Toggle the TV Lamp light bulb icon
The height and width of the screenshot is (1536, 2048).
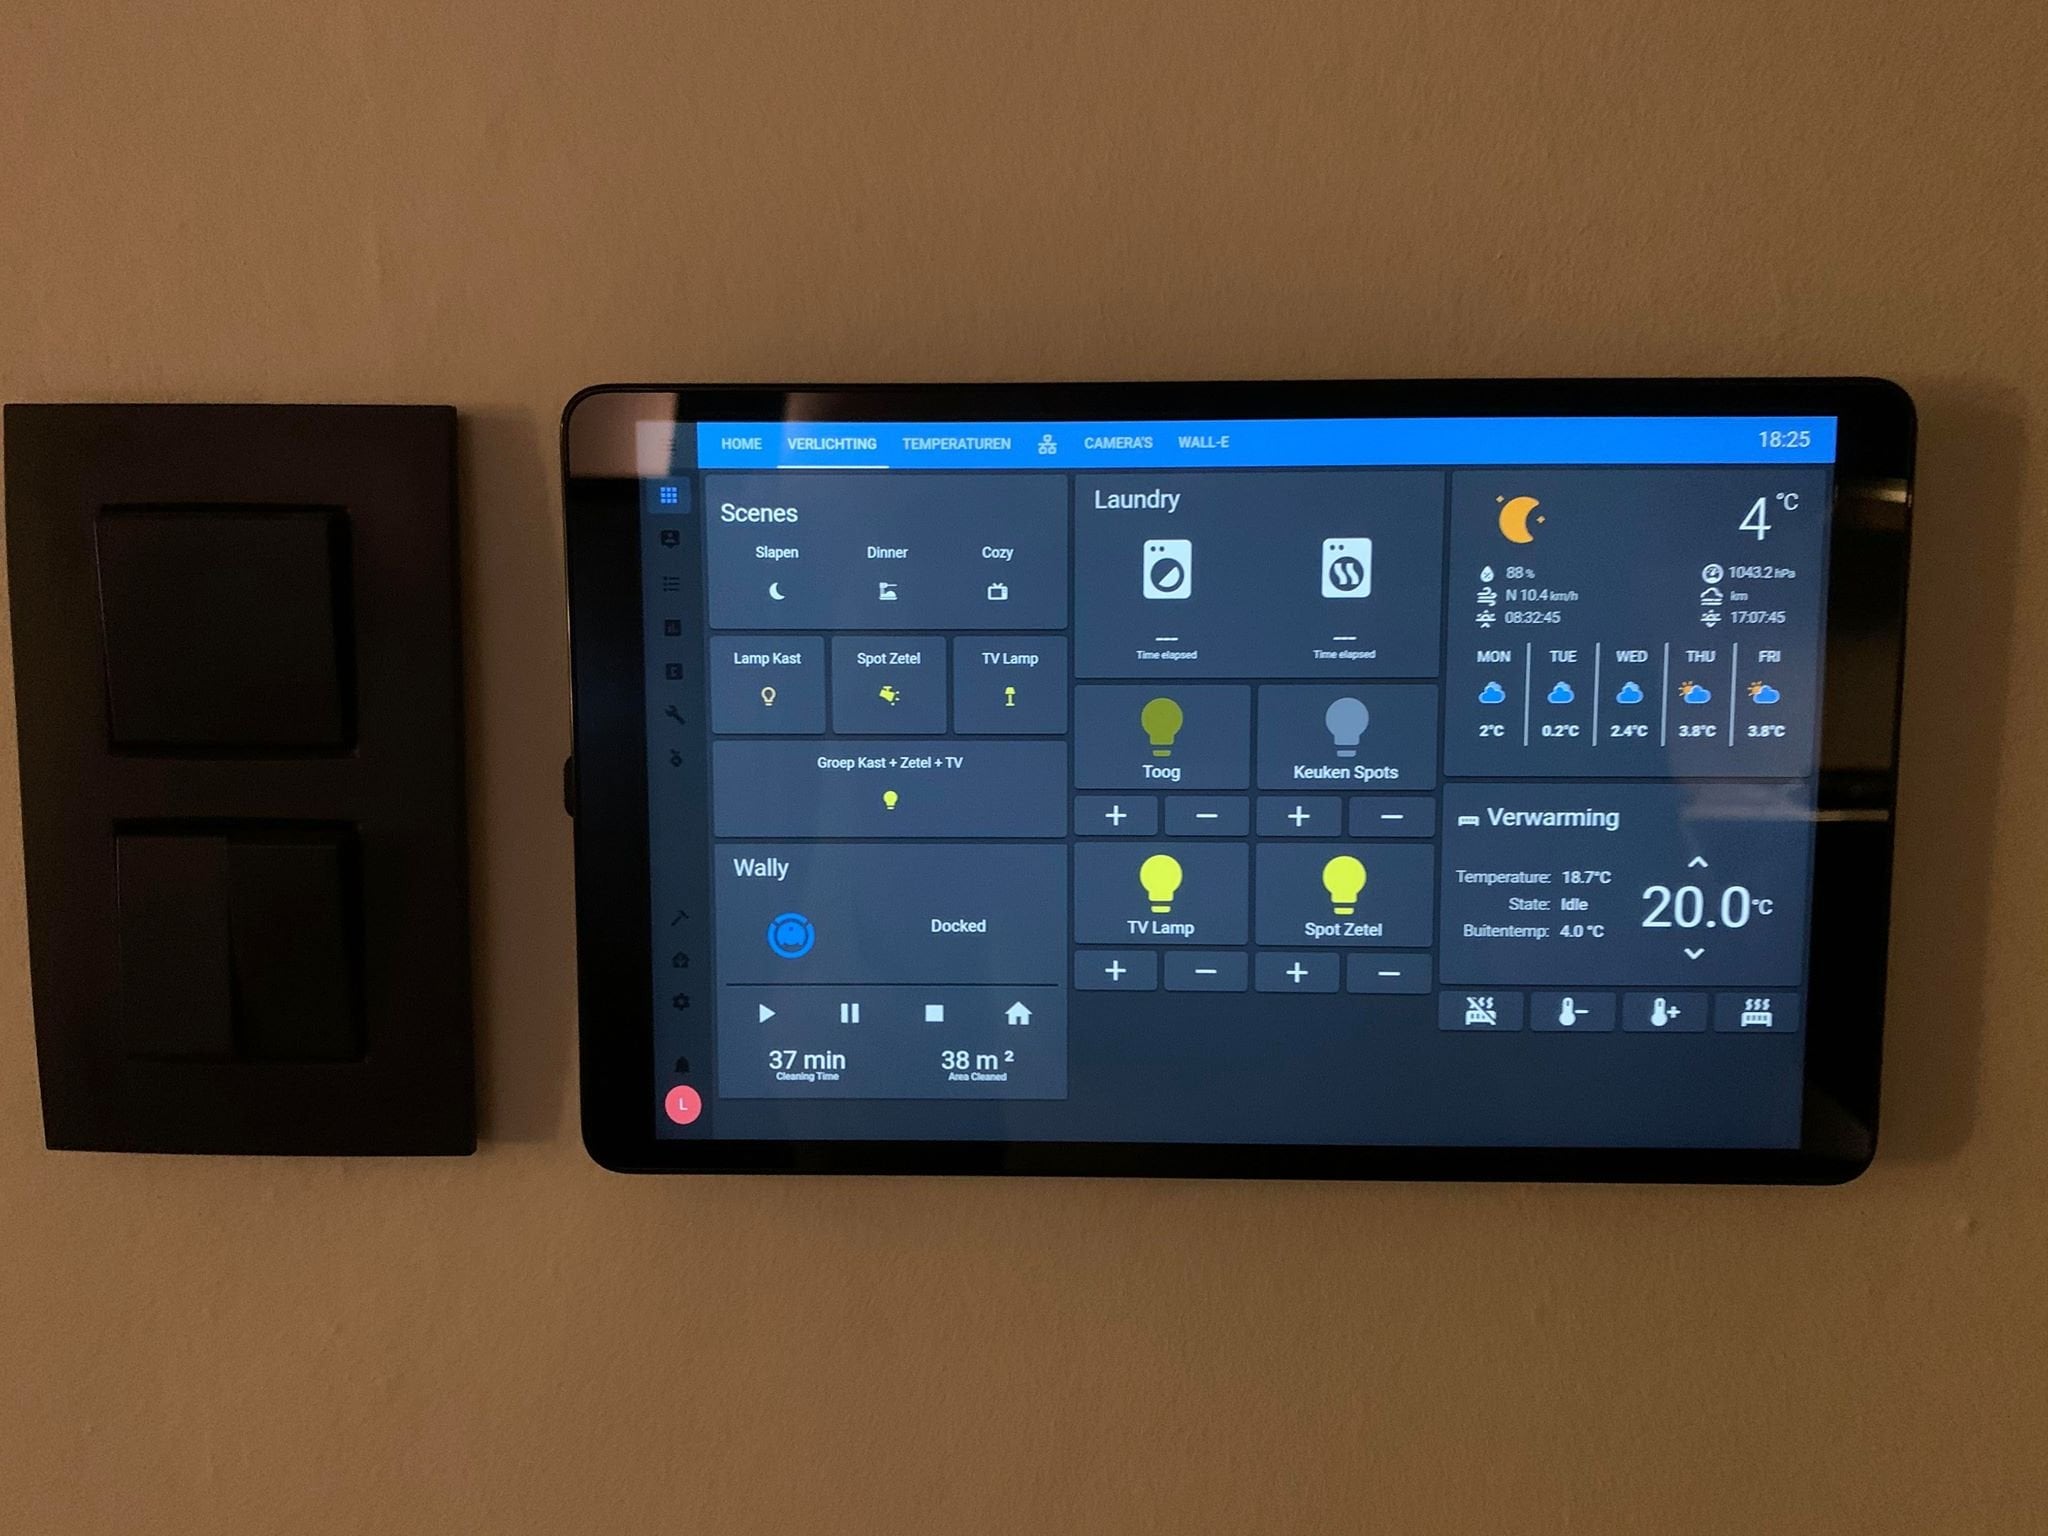1168,900
